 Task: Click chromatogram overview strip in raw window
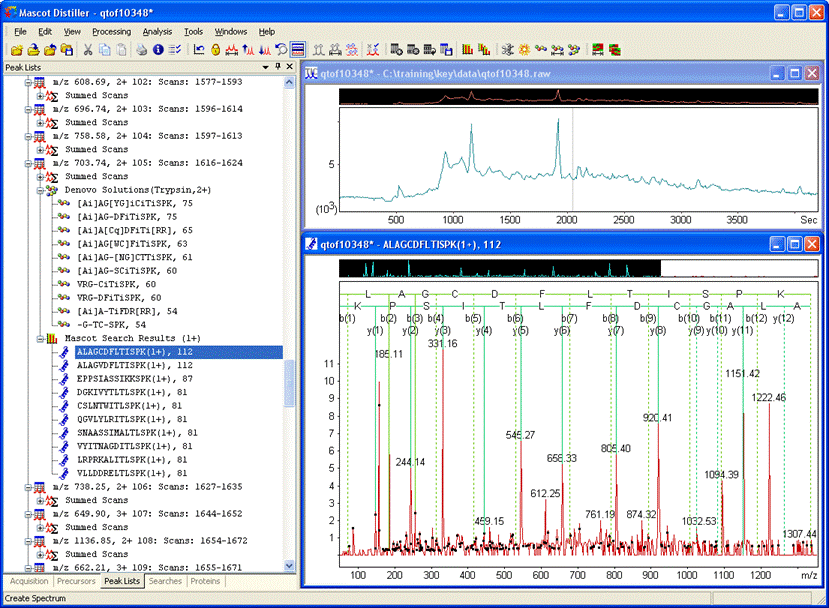[578, 96]
